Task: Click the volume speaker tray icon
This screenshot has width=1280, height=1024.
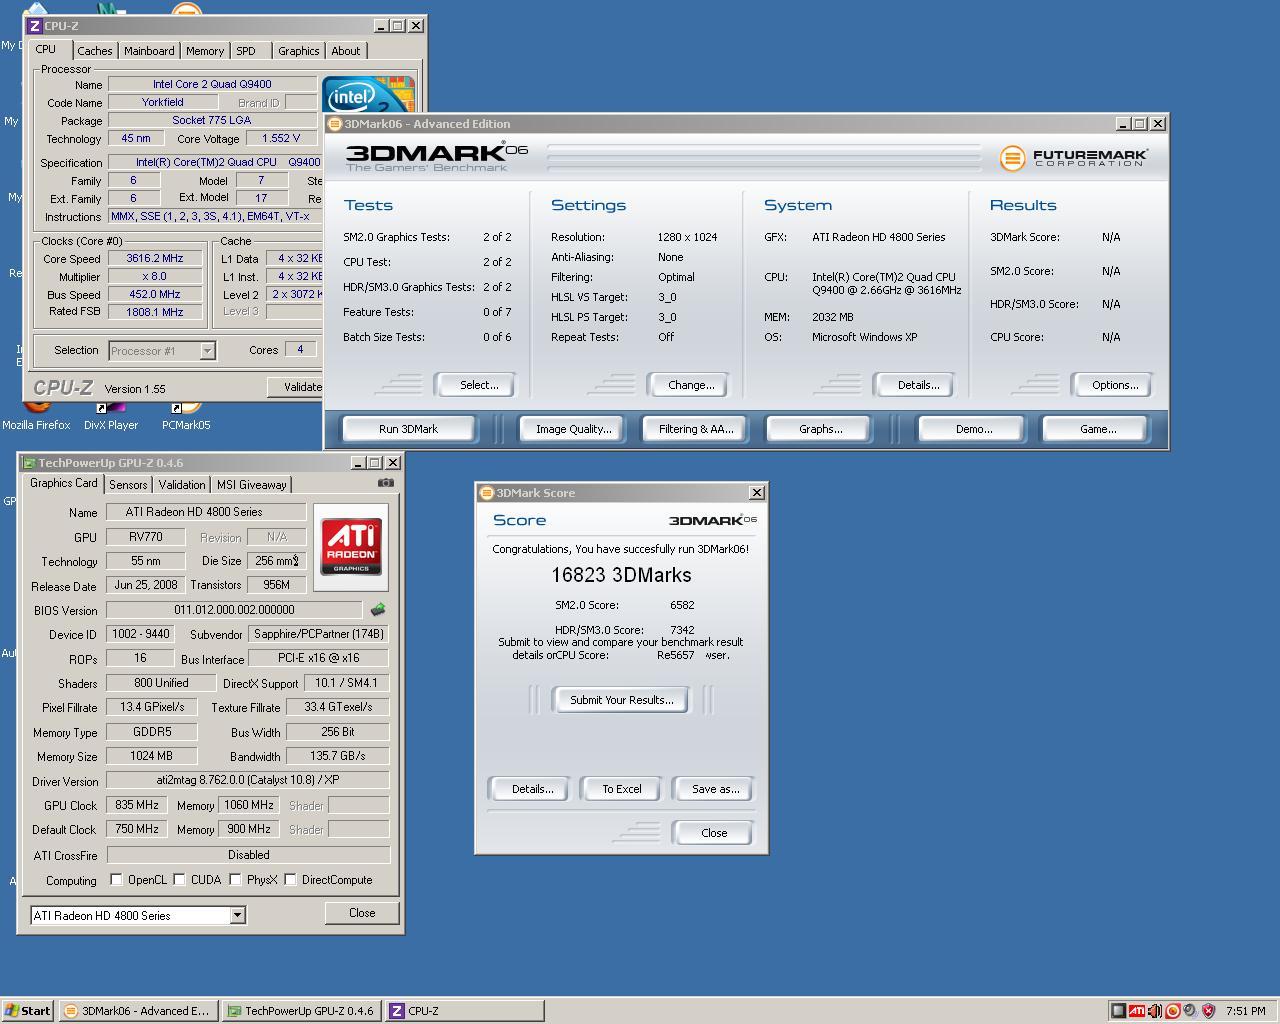Action: click(1155, 1011)
